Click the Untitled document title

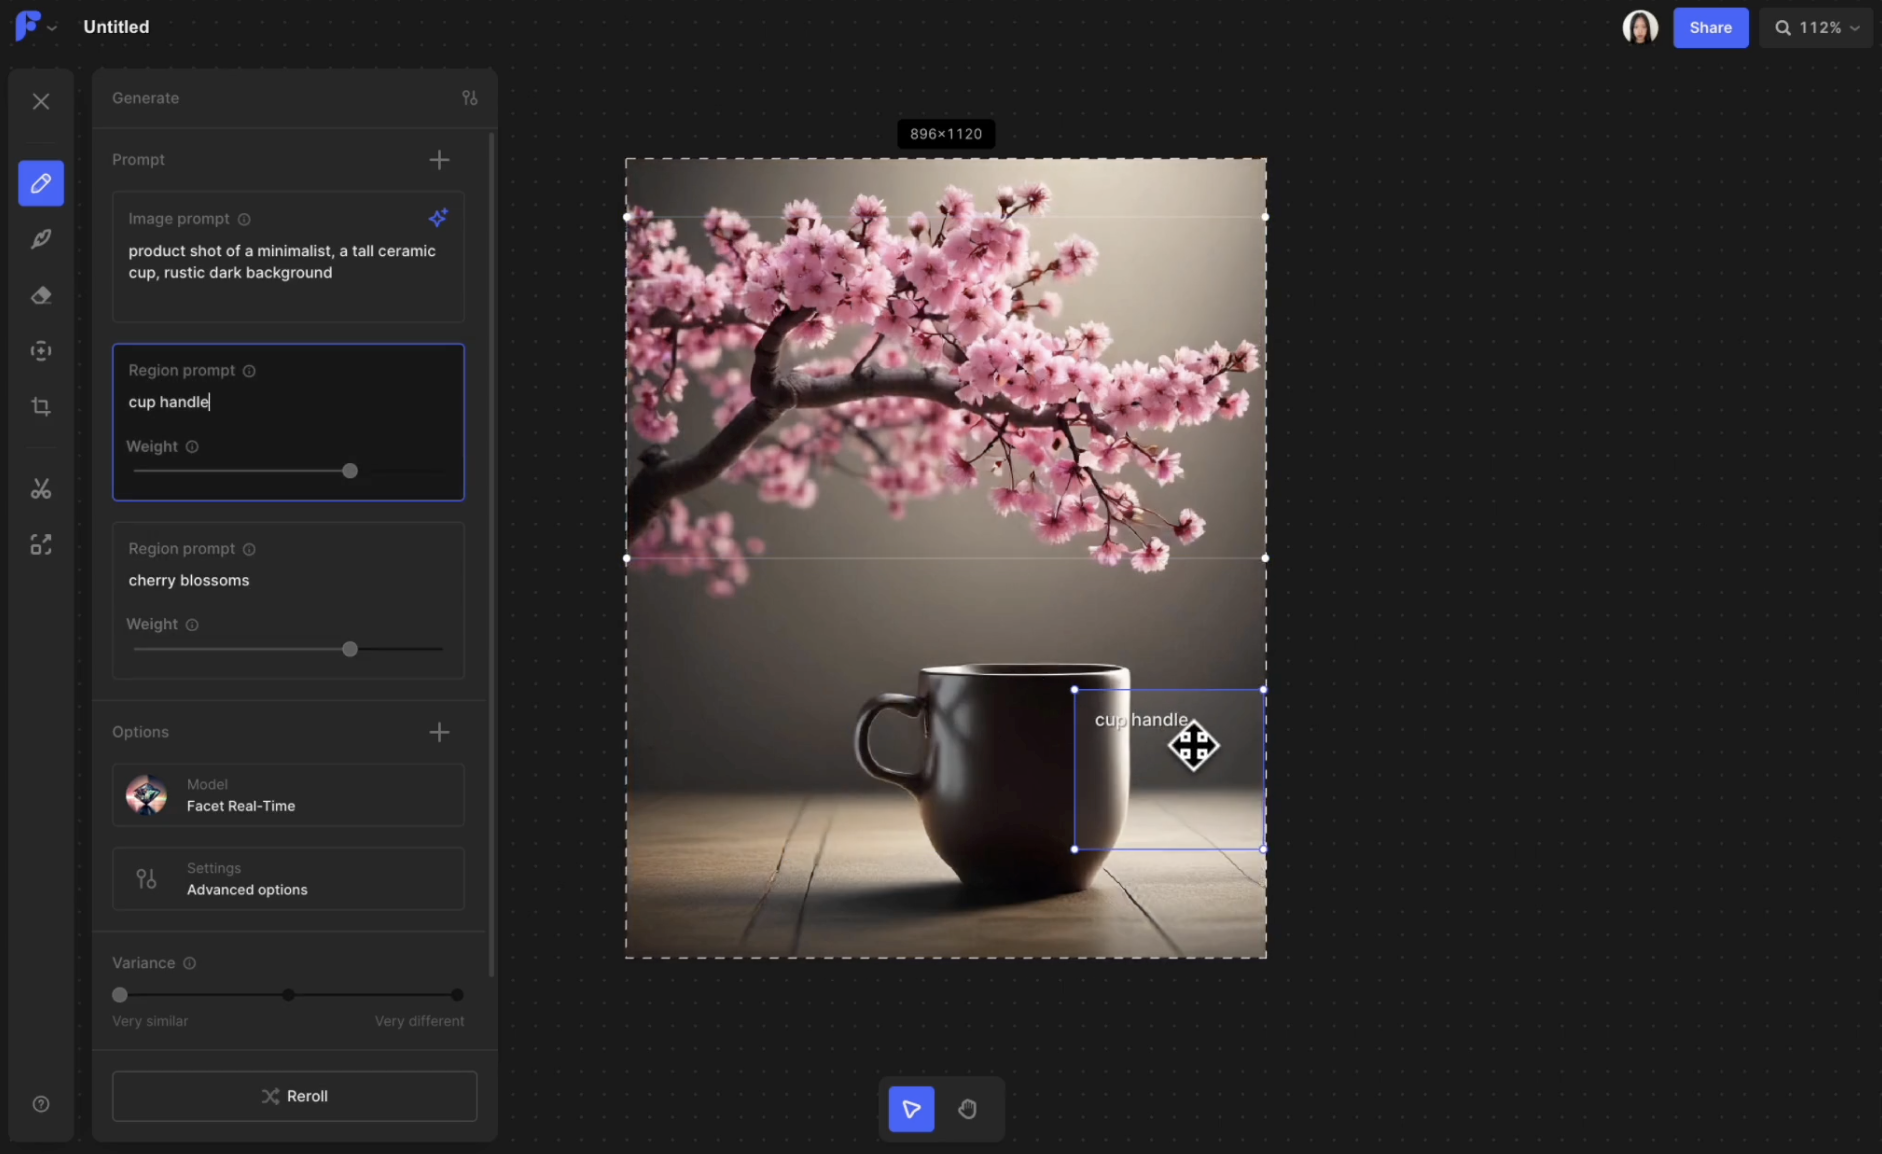pos(116,27)
